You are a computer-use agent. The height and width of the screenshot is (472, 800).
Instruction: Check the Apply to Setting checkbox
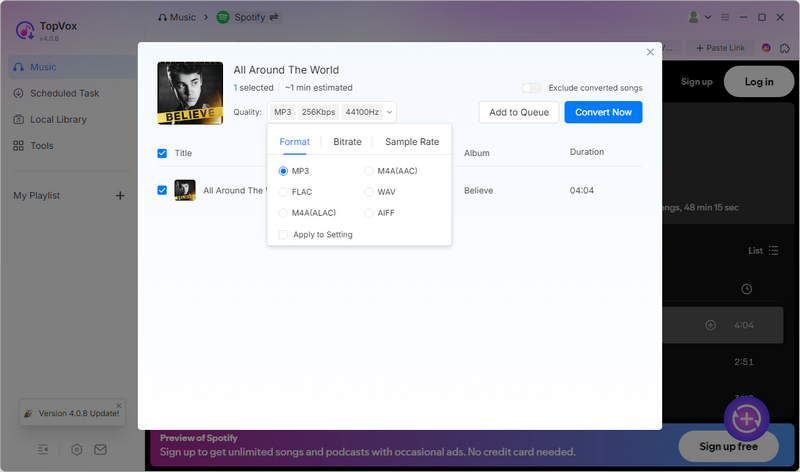pos(283,235)
